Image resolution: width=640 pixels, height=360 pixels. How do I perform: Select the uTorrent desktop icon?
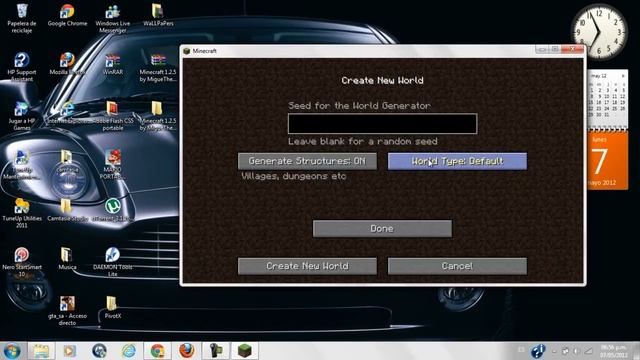tap(113, 211)
